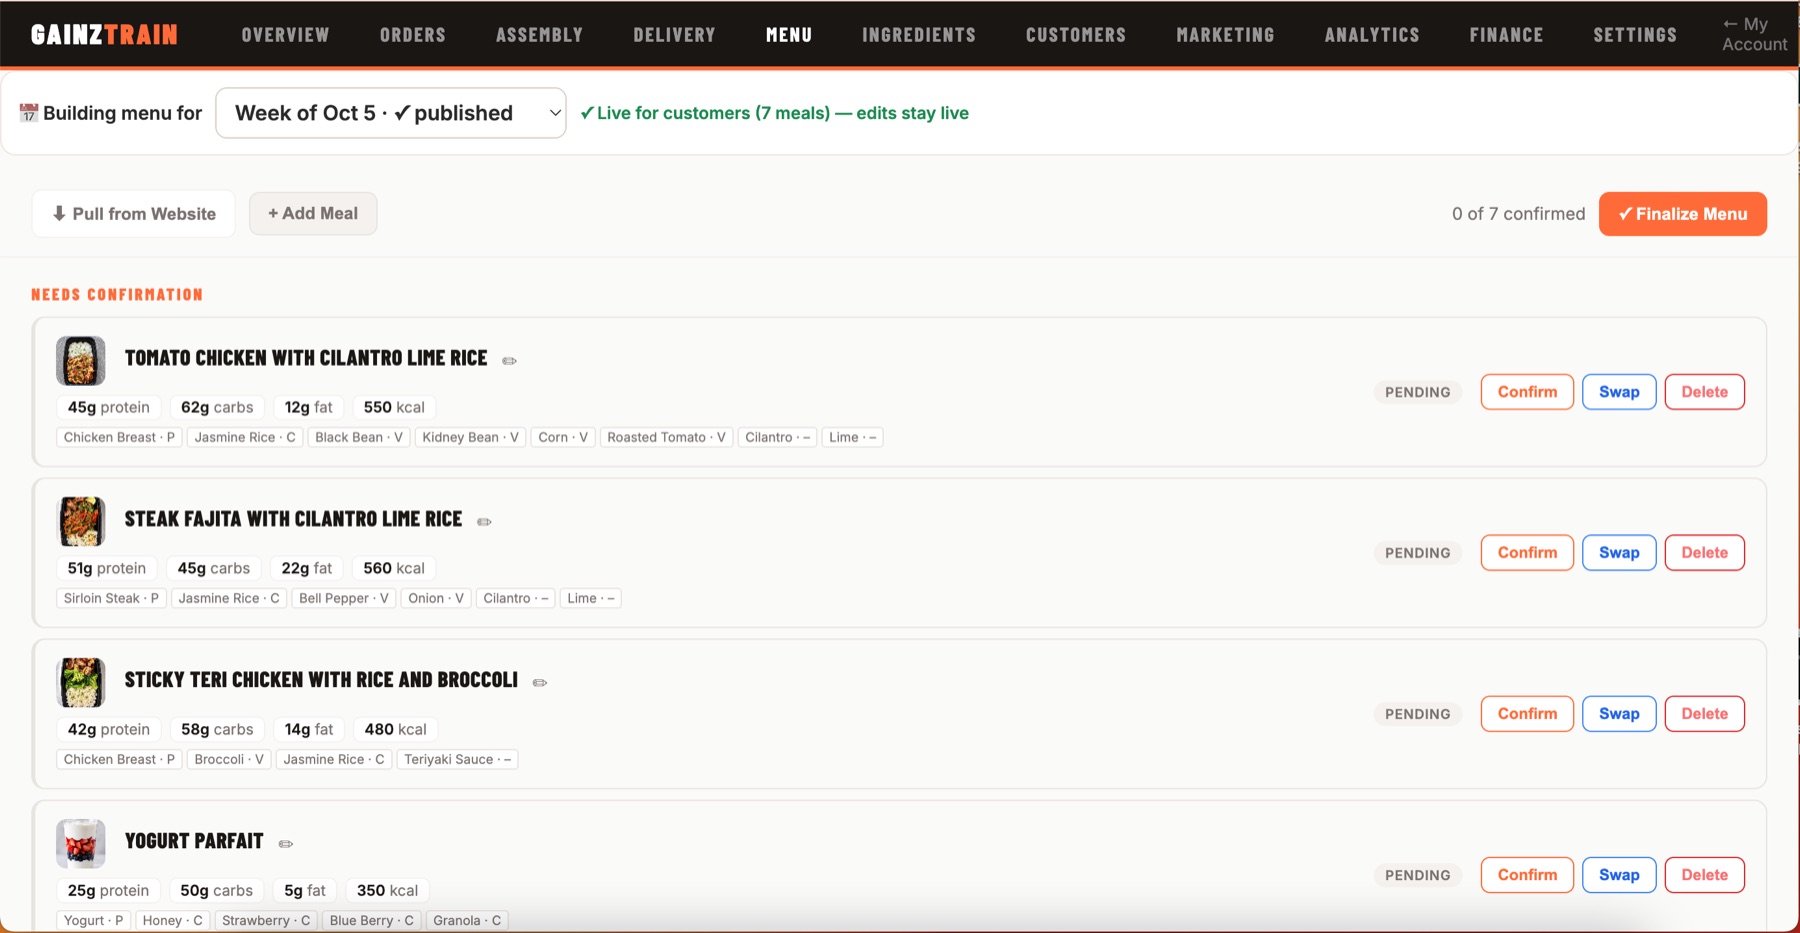Open the Finance section
The width and height of the screenshot is (1800, 933).
click(1507, 35)
